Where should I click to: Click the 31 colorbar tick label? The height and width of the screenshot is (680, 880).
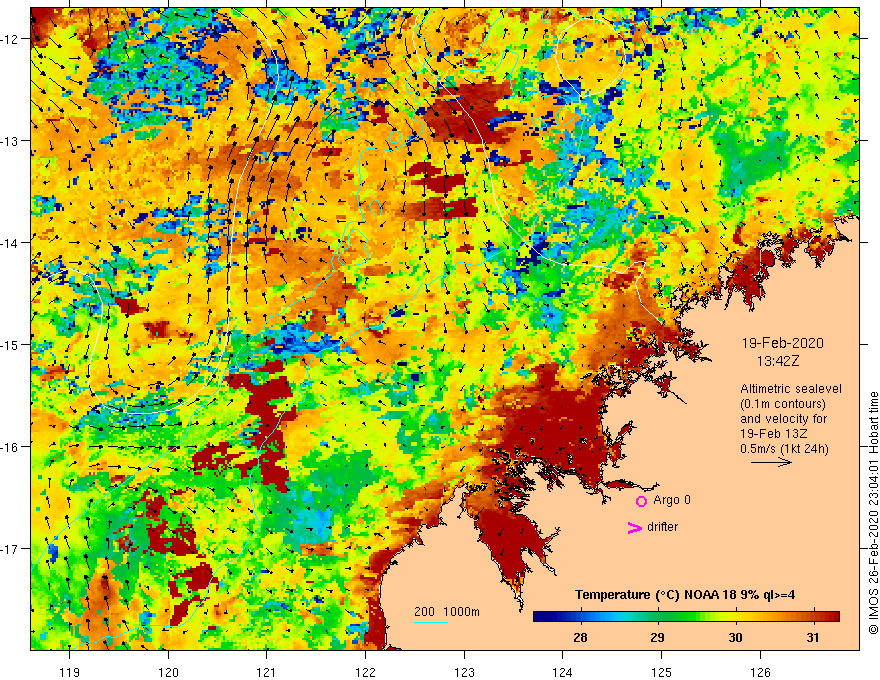813,637
